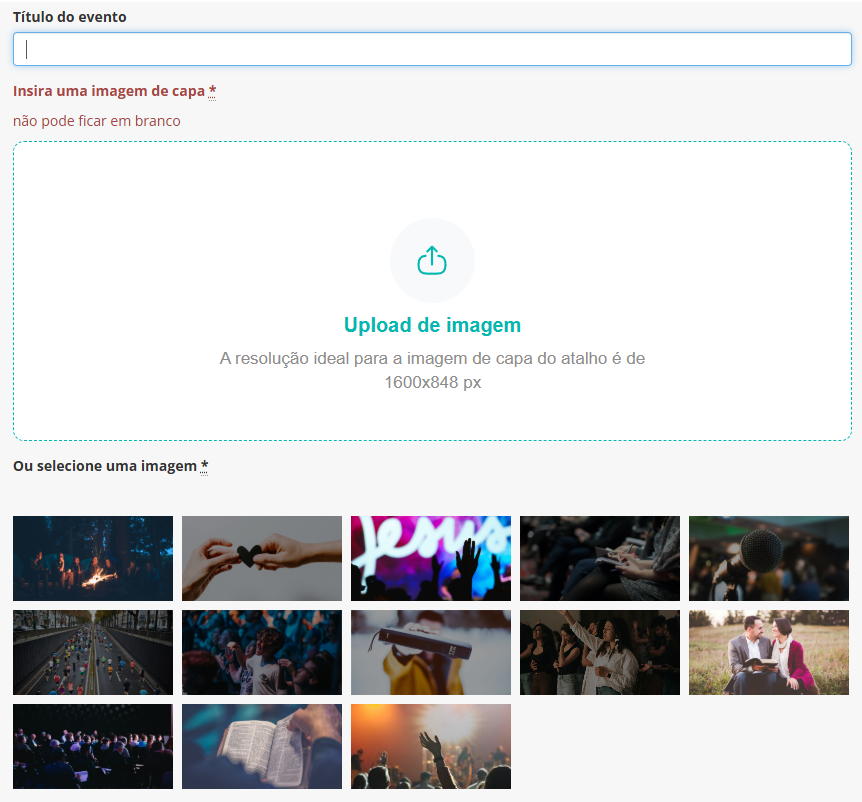862x802 pixels.
Task: Select the women worshipping thumbnail
Action: coord(600,652)
